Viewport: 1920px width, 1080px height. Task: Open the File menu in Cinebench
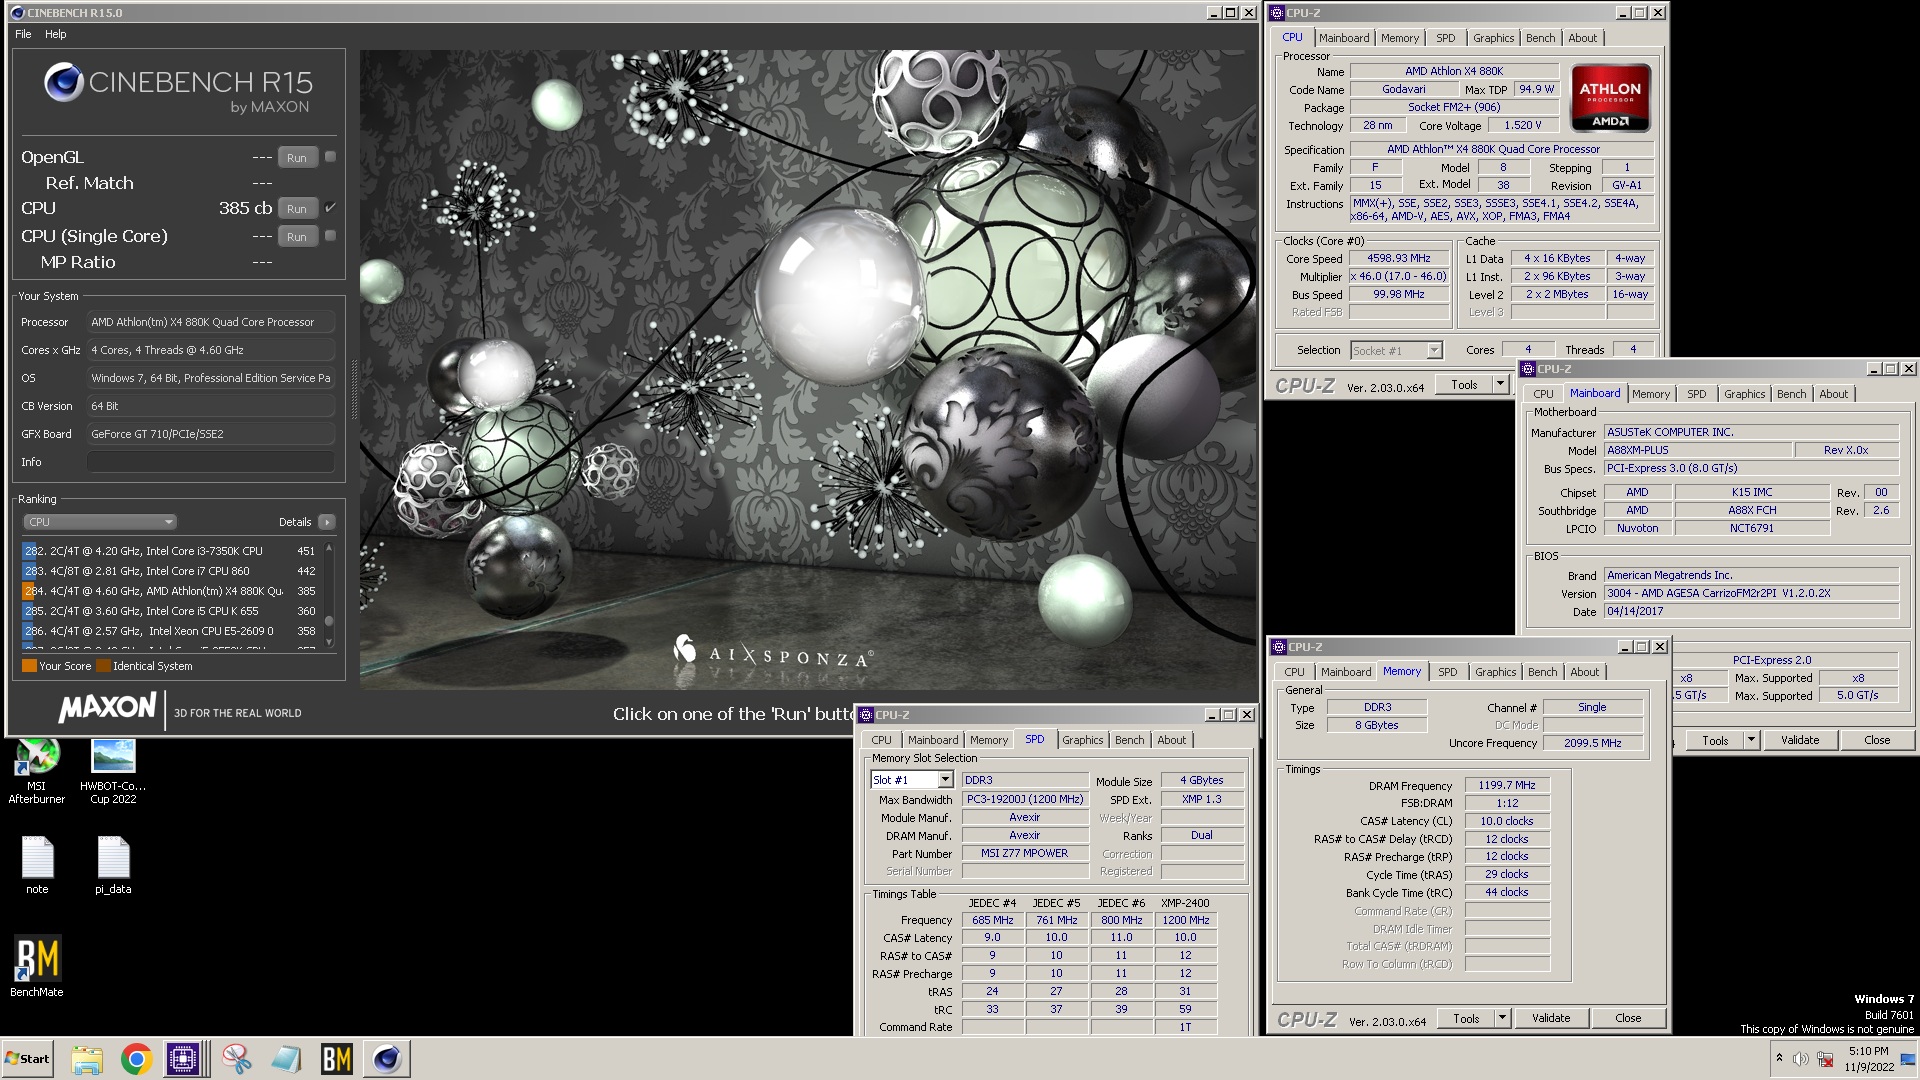[23, 34]
